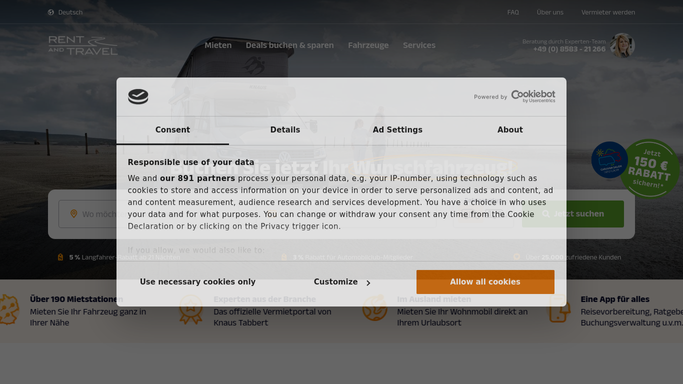Click the Cookiebot checkmark logo icon
The image size is (683, 384).
[138, 96]
